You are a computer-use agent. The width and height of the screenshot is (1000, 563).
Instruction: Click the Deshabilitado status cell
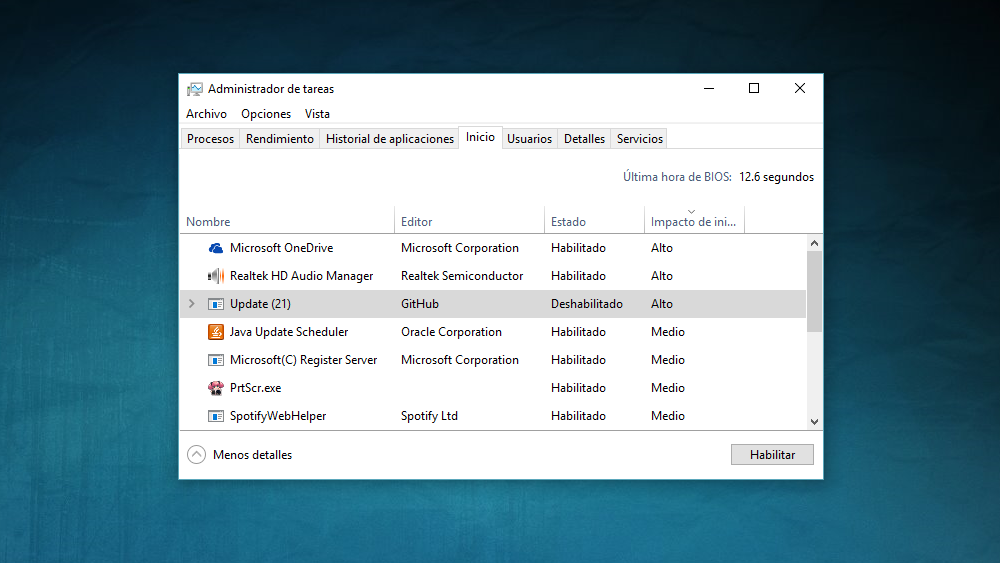click(x=587, y=304)
